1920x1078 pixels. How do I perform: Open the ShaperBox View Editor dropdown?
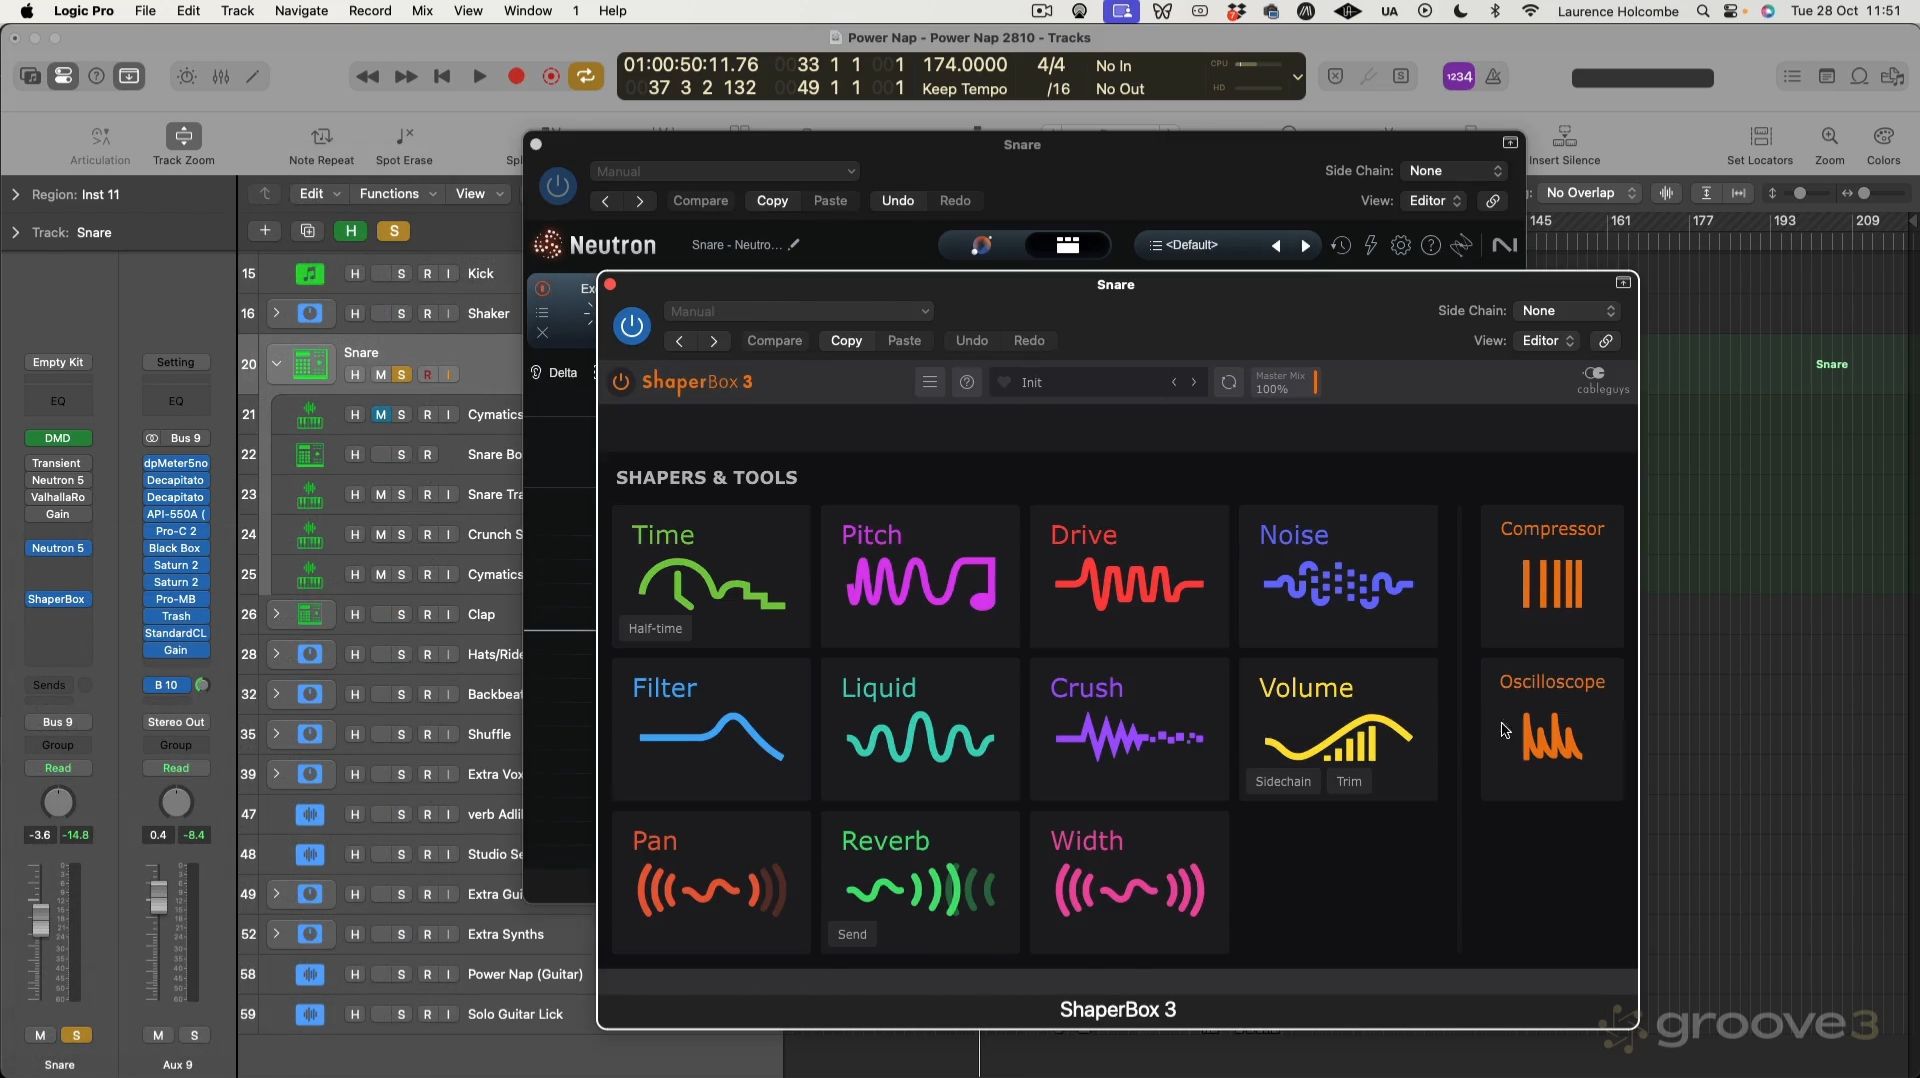pyautogui.click(x=1547, y=341)
